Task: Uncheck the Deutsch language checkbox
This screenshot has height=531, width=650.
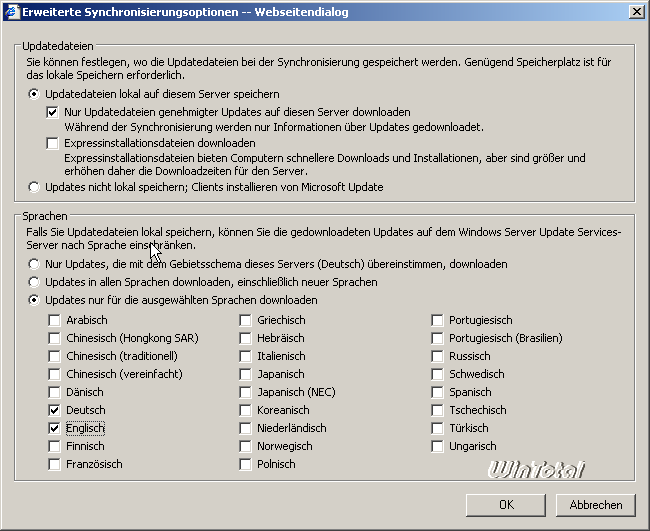Action: (54, 410)
